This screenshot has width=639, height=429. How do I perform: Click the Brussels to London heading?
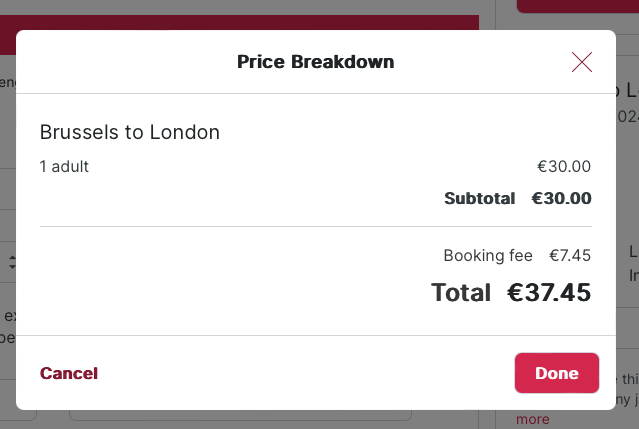(130, 132)
